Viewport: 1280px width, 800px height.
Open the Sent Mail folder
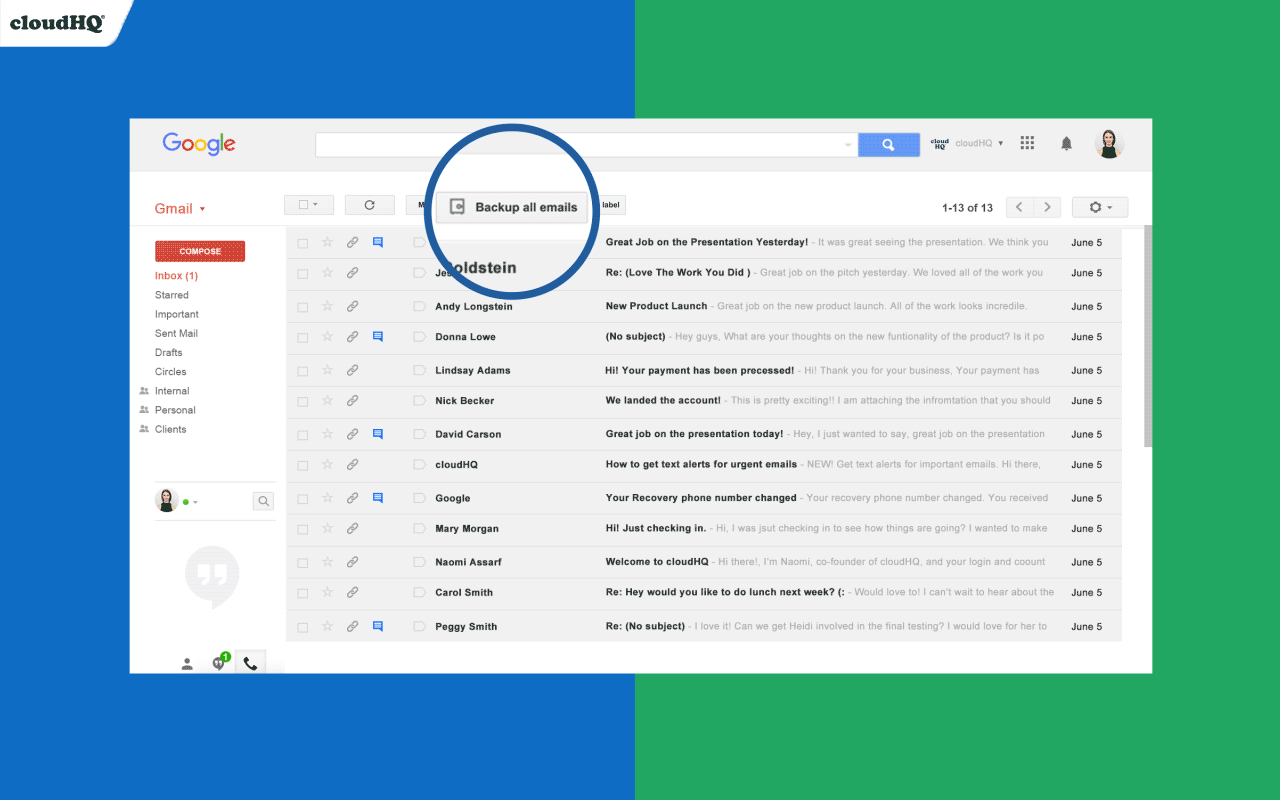point(176,333)
